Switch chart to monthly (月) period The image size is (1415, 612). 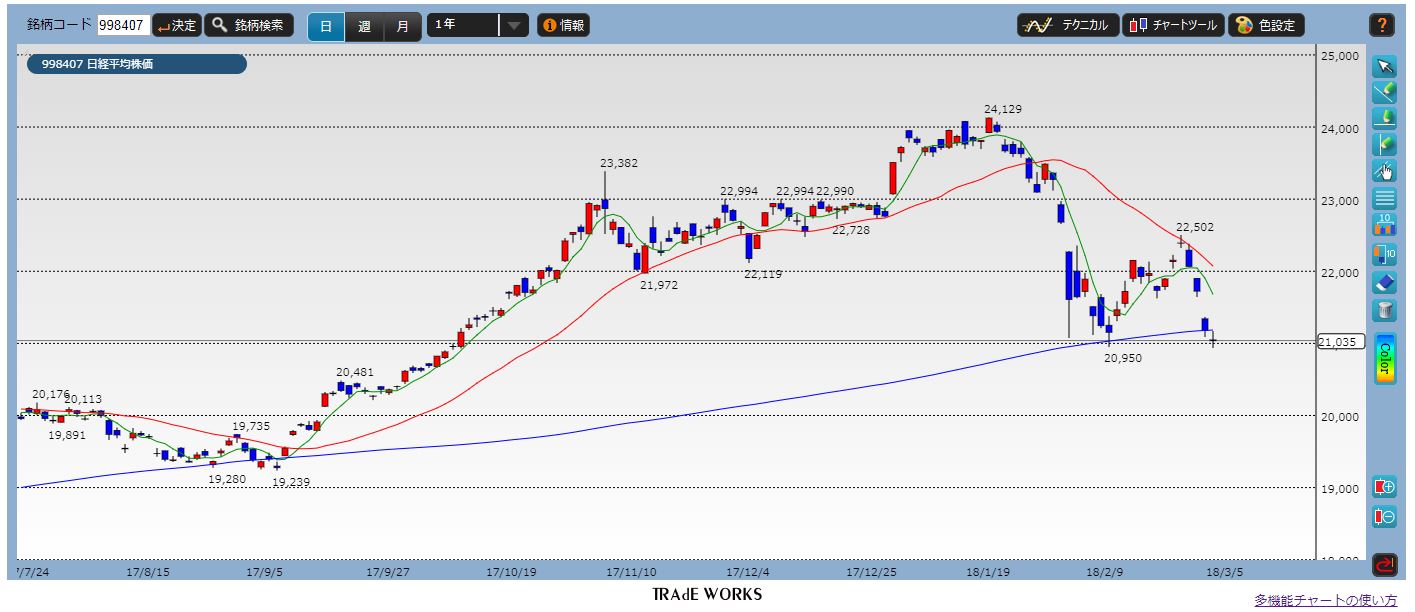[402, 26]
